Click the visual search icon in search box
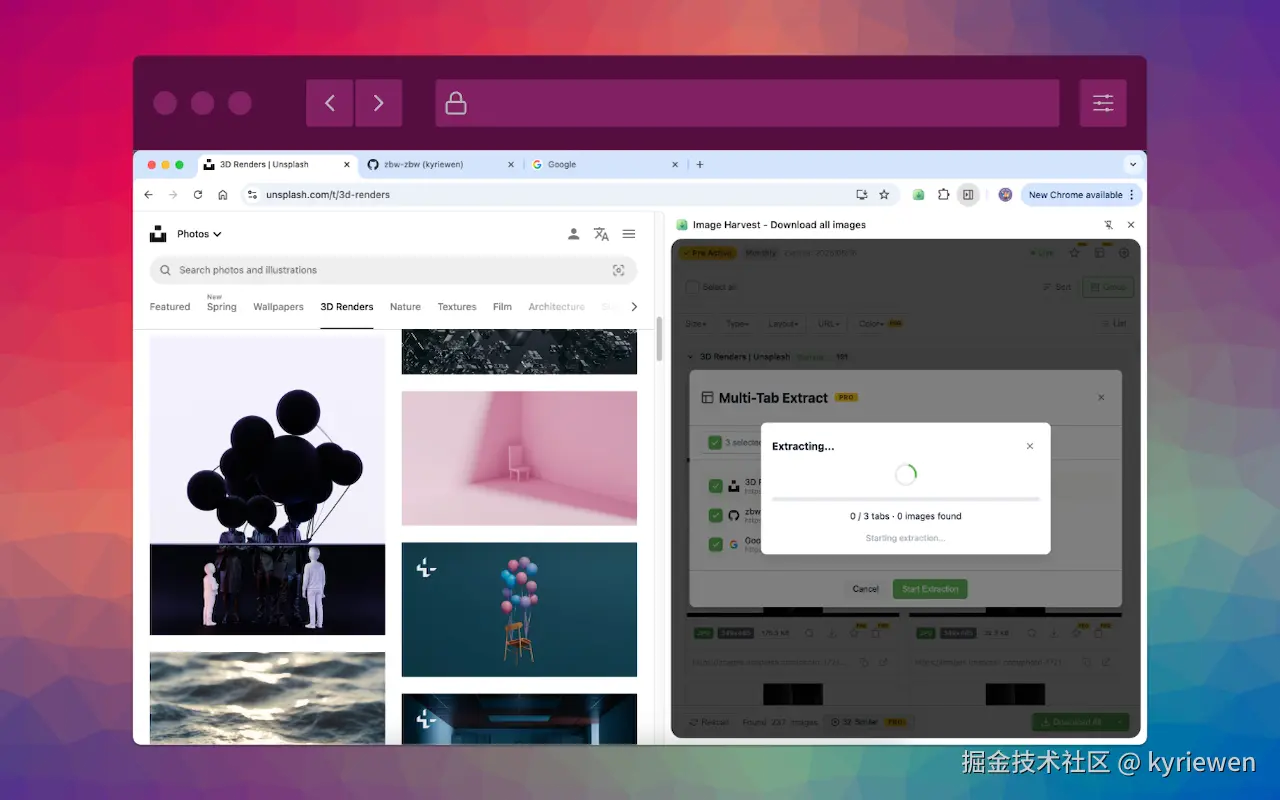The height and width of the screenshot is (800, 1280). 618,270
